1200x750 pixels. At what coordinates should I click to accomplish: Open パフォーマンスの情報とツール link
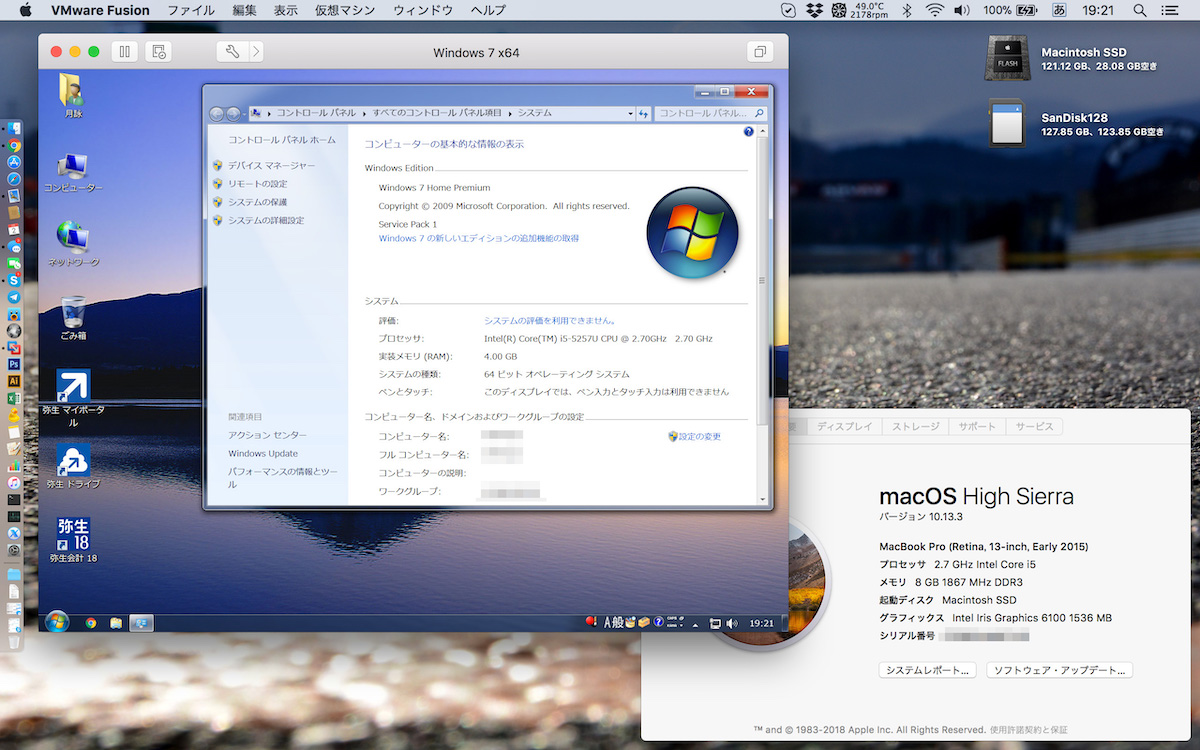[283, 477]
